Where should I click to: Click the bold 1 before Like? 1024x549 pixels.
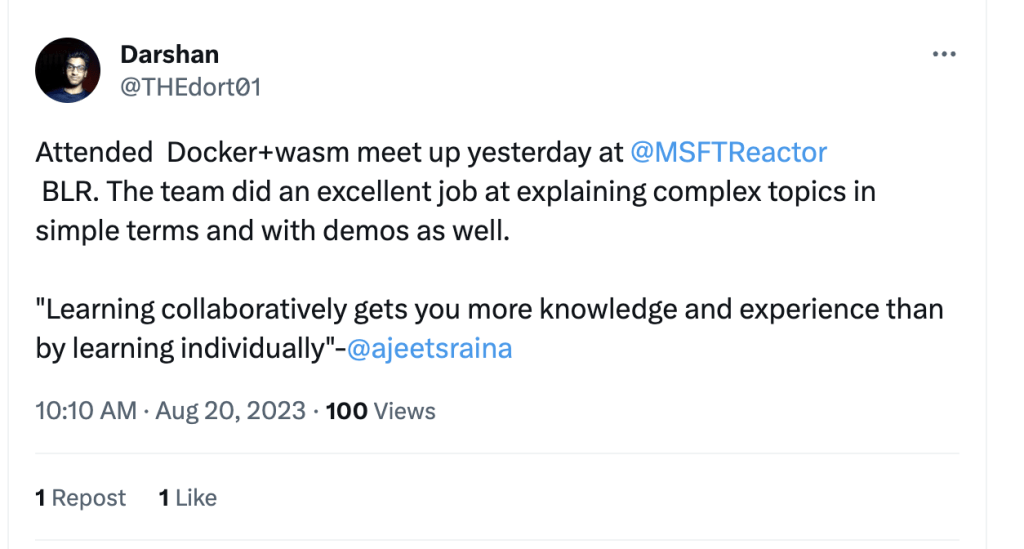[x=163, y=498]
